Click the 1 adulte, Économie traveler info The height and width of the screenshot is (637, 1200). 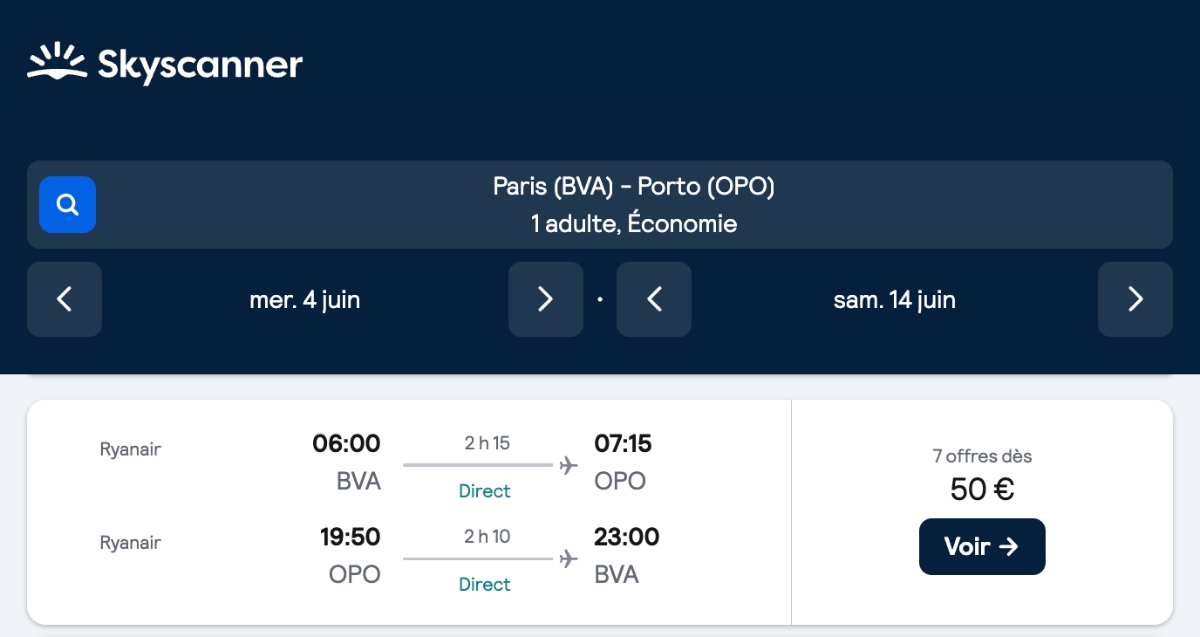pos(633,224)
